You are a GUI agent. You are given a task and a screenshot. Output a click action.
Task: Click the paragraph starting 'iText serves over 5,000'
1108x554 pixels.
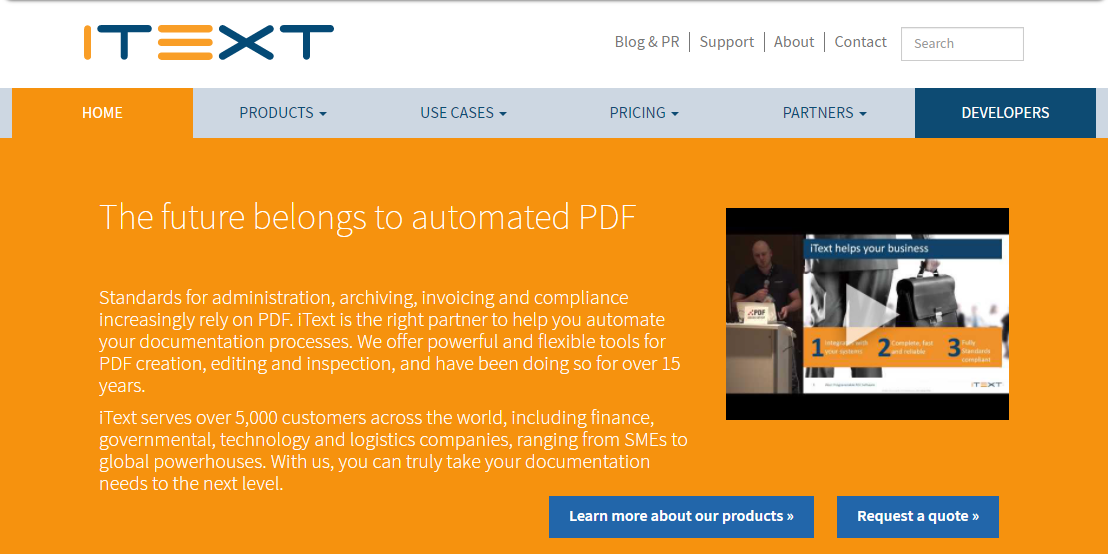click(393, 451)
